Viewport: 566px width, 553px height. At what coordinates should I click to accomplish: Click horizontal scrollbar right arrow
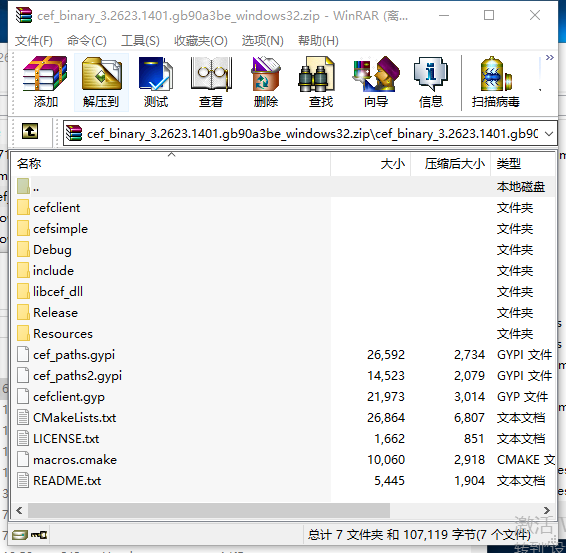(547, 510)
